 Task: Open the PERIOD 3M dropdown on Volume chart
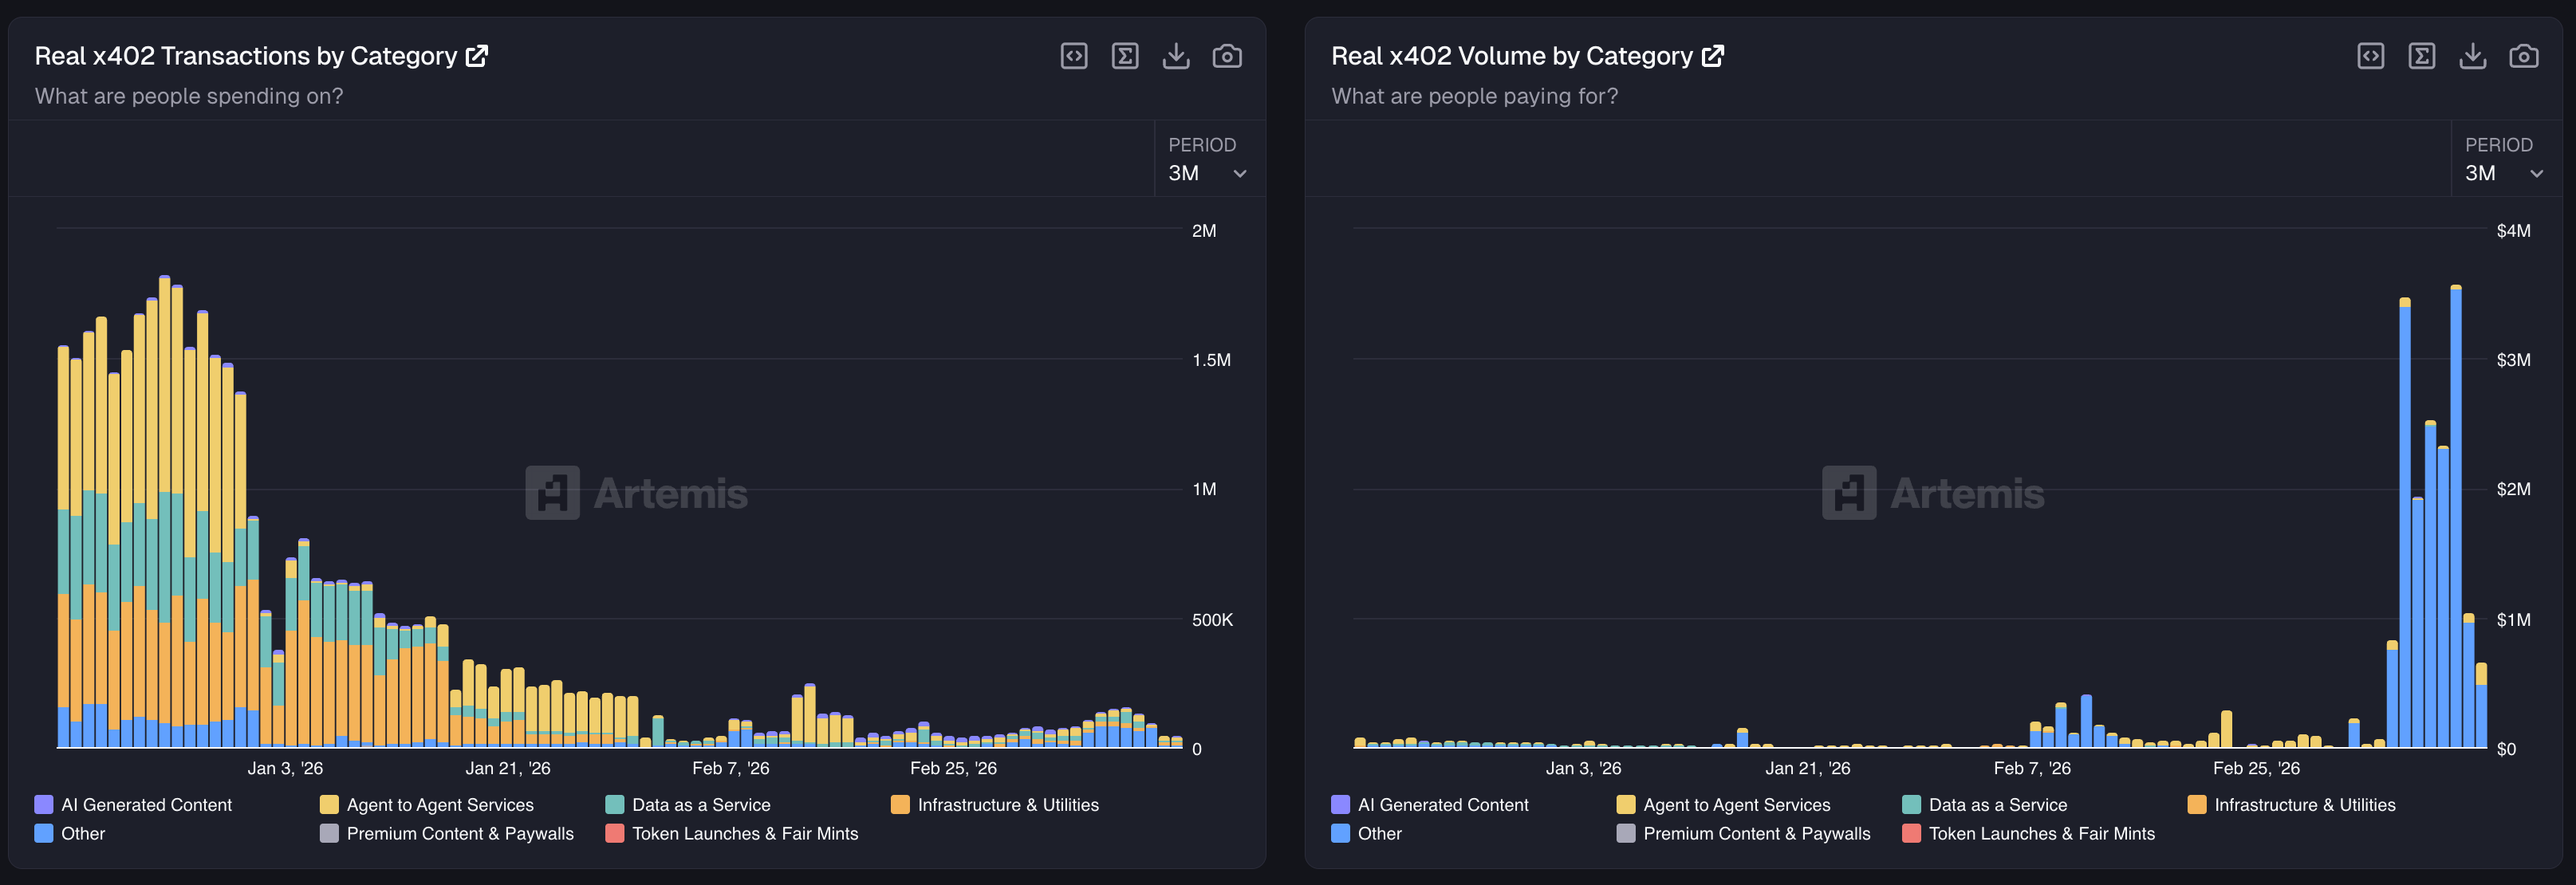click(2503, 173)
